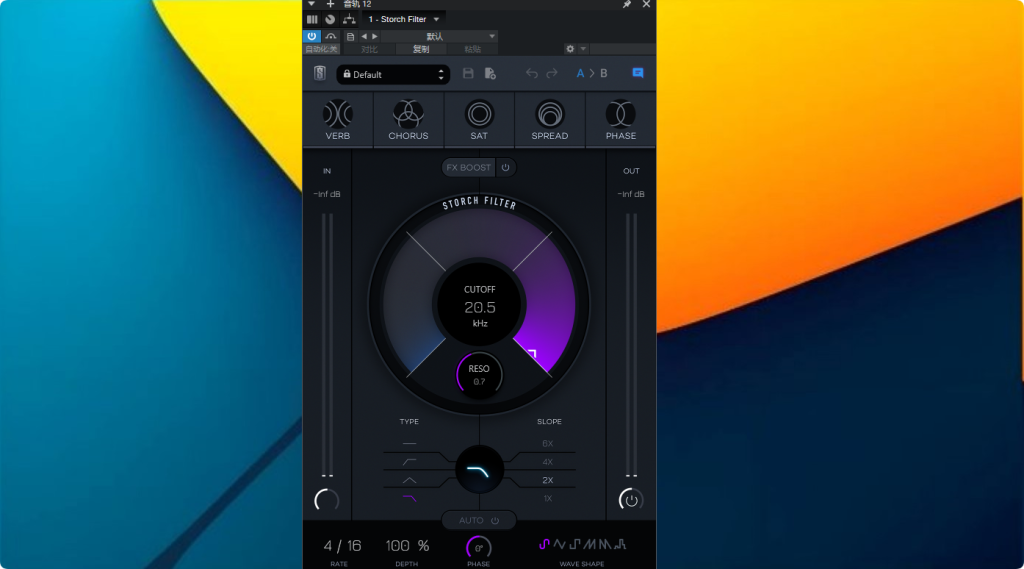The height and width of the screenshot is (569, 1024).
Task: Choose the purple low-pass filter type
Action: pyautogui.click(x=409, y=498)
